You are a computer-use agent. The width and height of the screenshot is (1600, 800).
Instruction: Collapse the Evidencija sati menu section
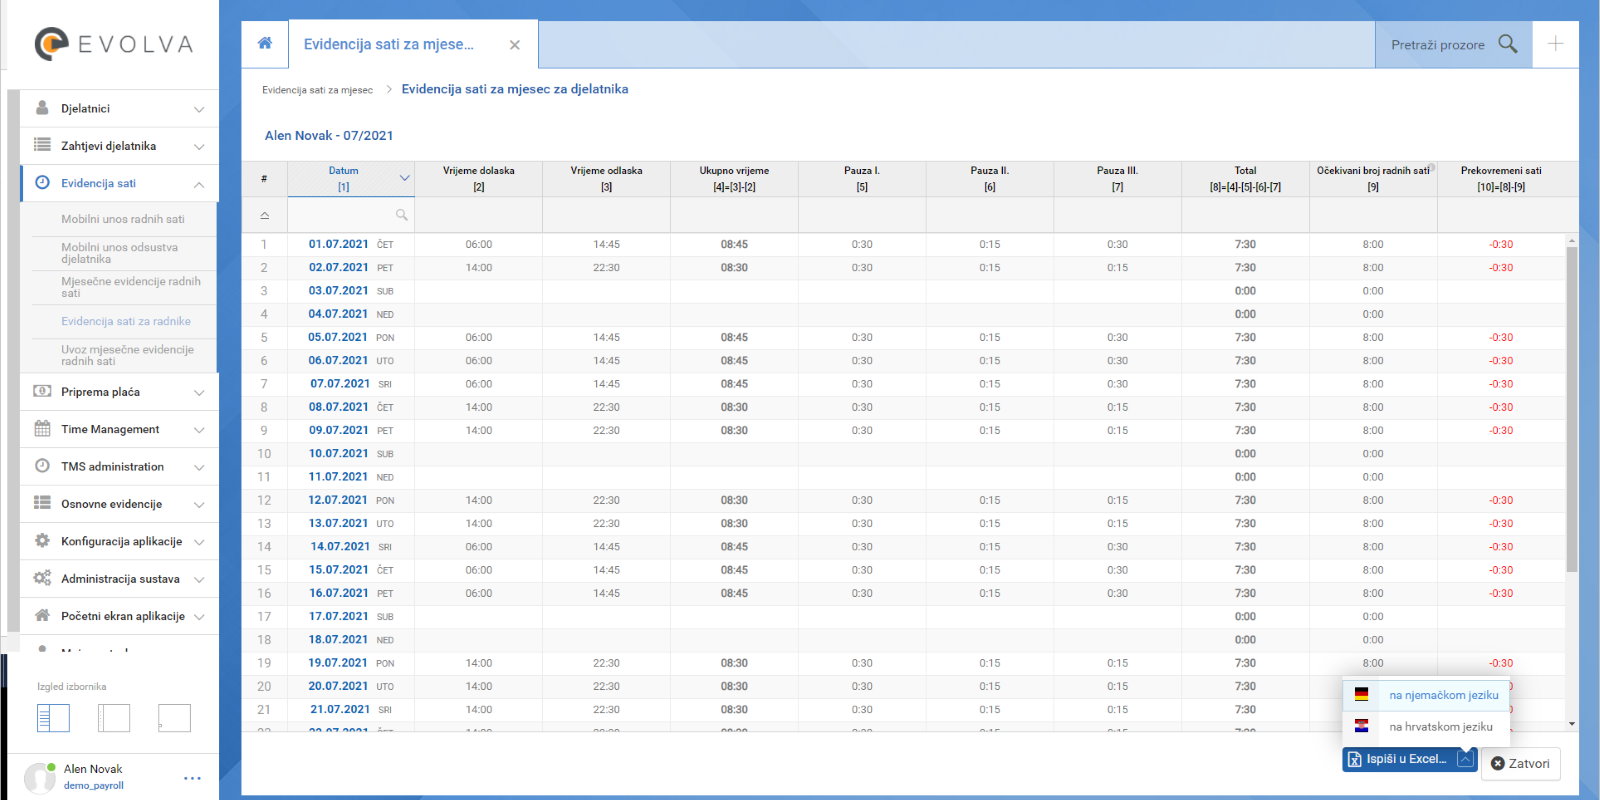tap(199, 184)
